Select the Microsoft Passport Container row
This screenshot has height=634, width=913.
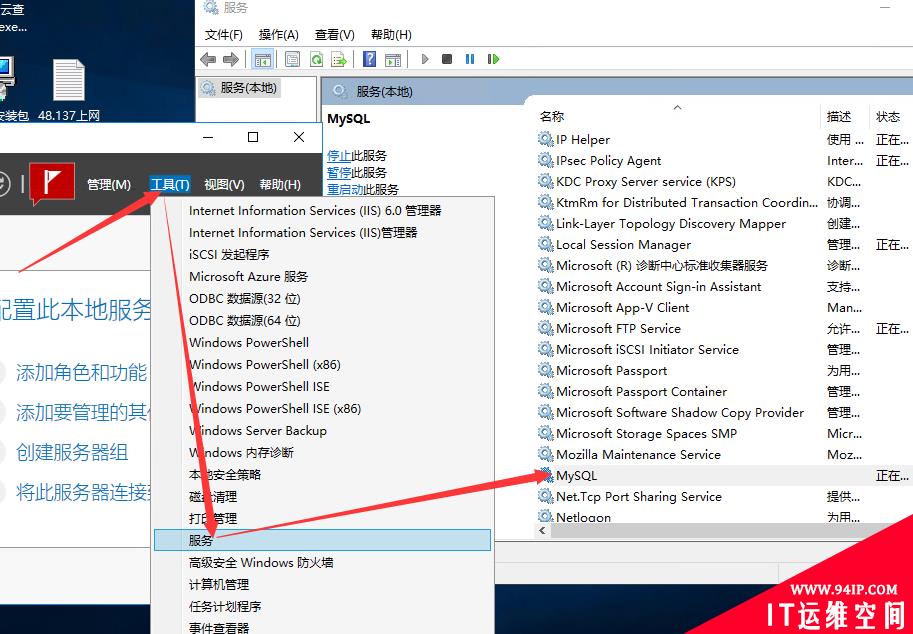(x=724, y=391)
